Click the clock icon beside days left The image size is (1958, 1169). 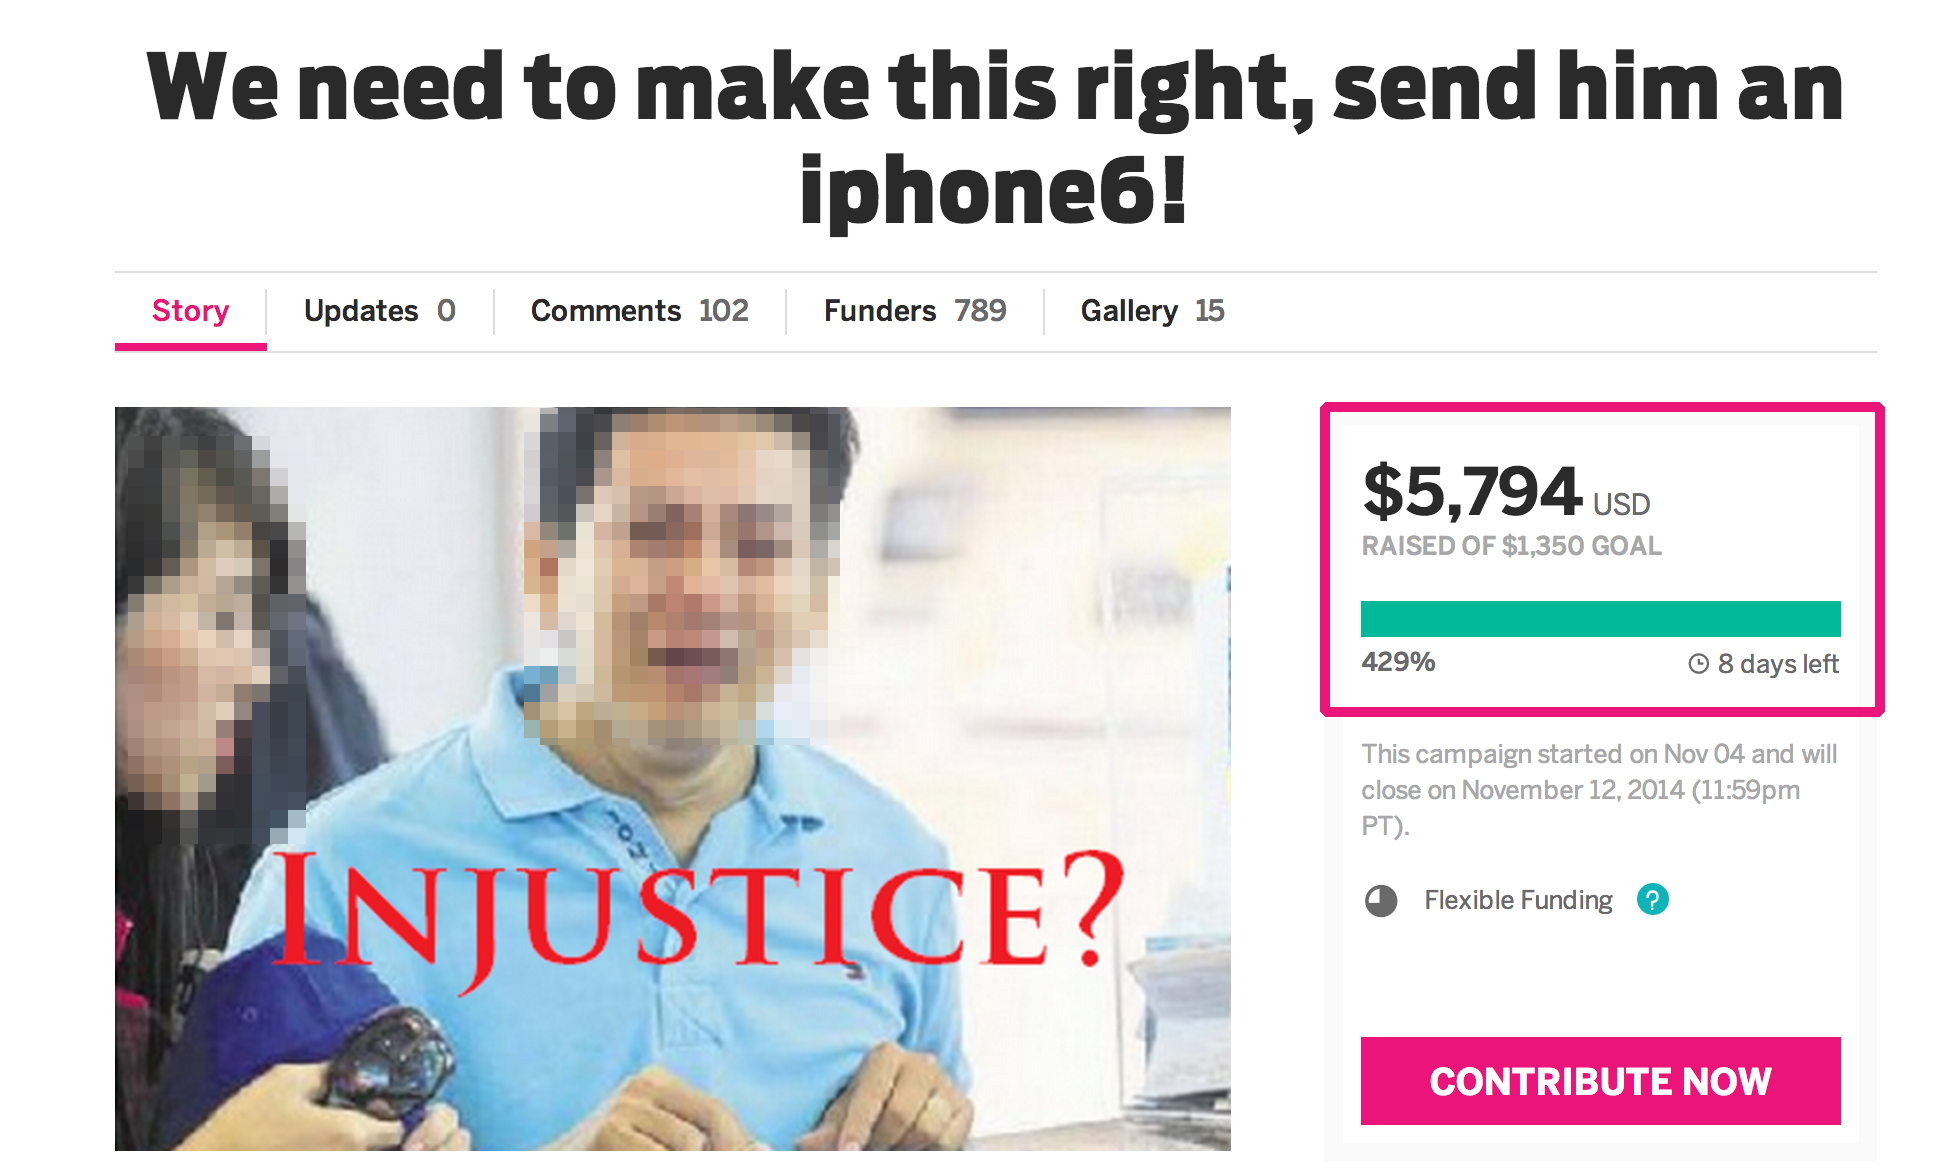1698,664
